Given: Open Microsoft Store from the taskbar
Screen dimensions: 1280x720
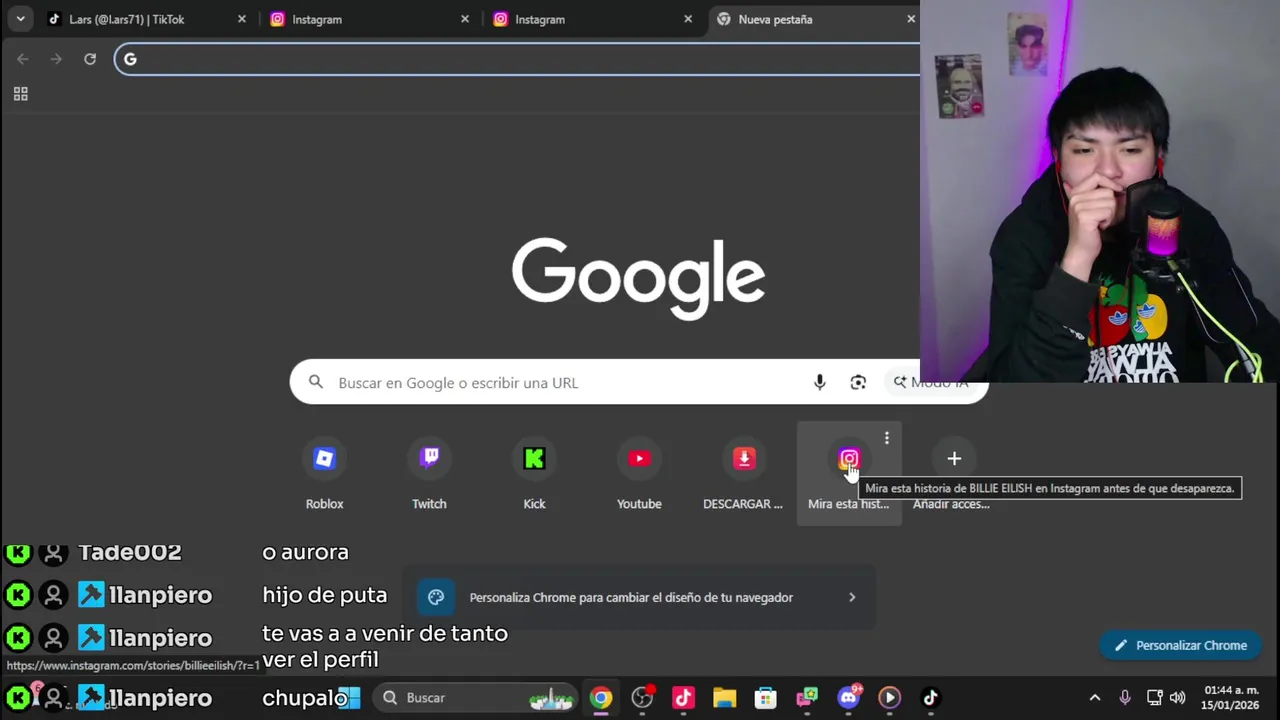Looking at the screenshot, I should click(766, 698).
